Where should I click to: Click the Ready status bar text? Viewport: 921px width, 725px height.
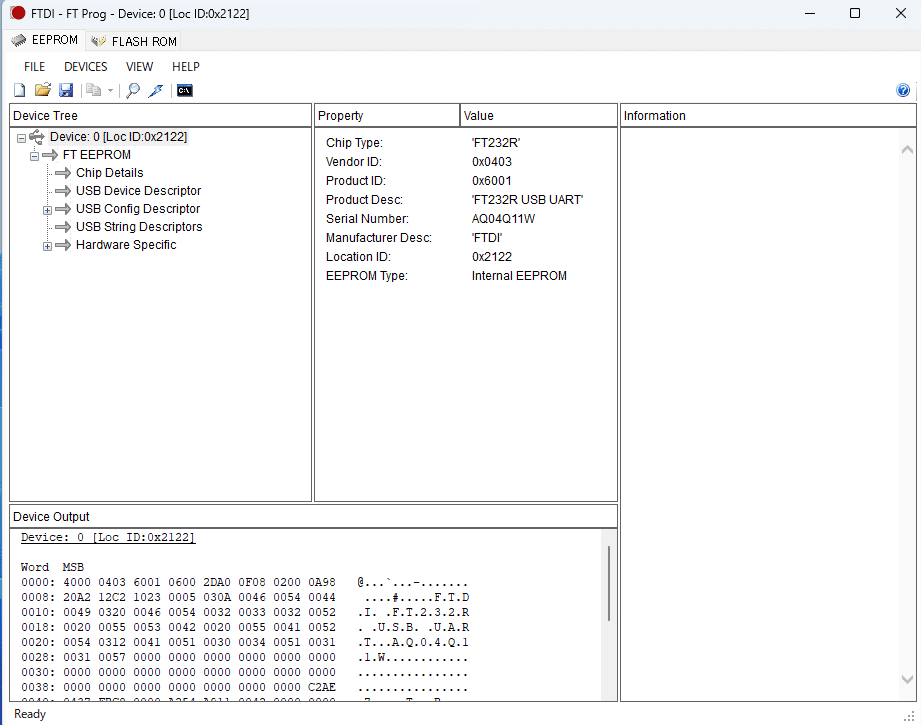(30, 714)
